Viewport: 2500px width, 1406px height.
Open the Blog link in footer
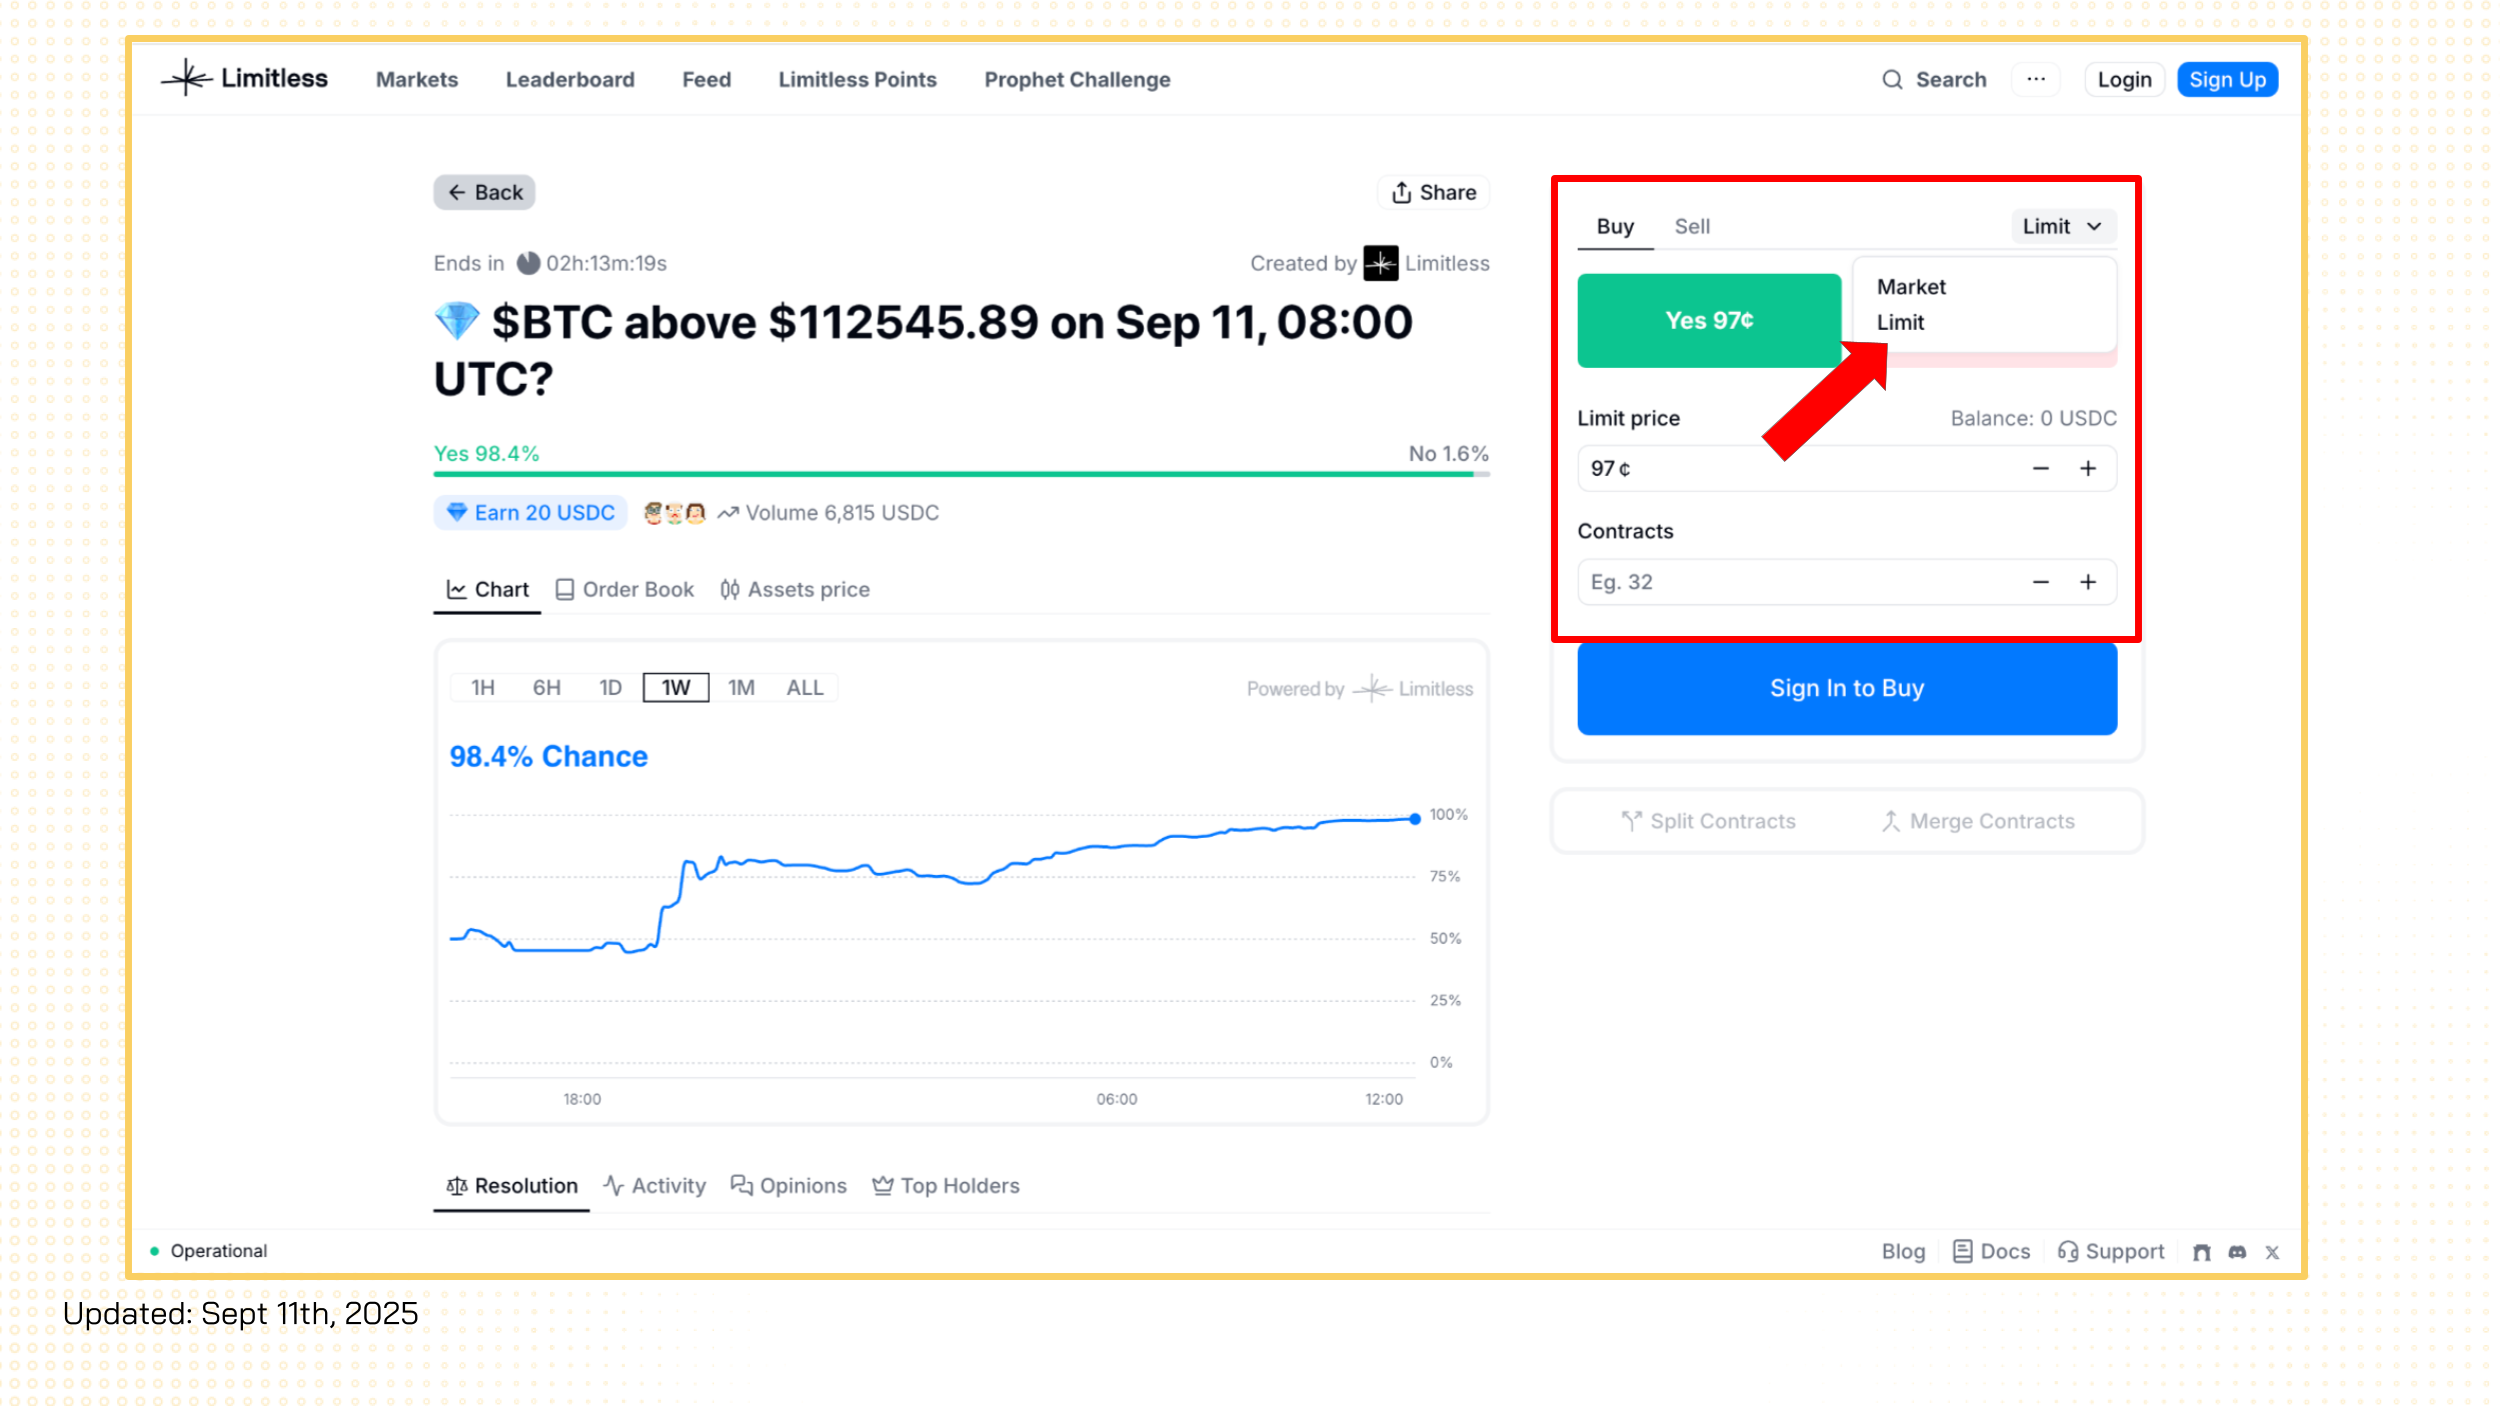click(x=1903, y=1252)
